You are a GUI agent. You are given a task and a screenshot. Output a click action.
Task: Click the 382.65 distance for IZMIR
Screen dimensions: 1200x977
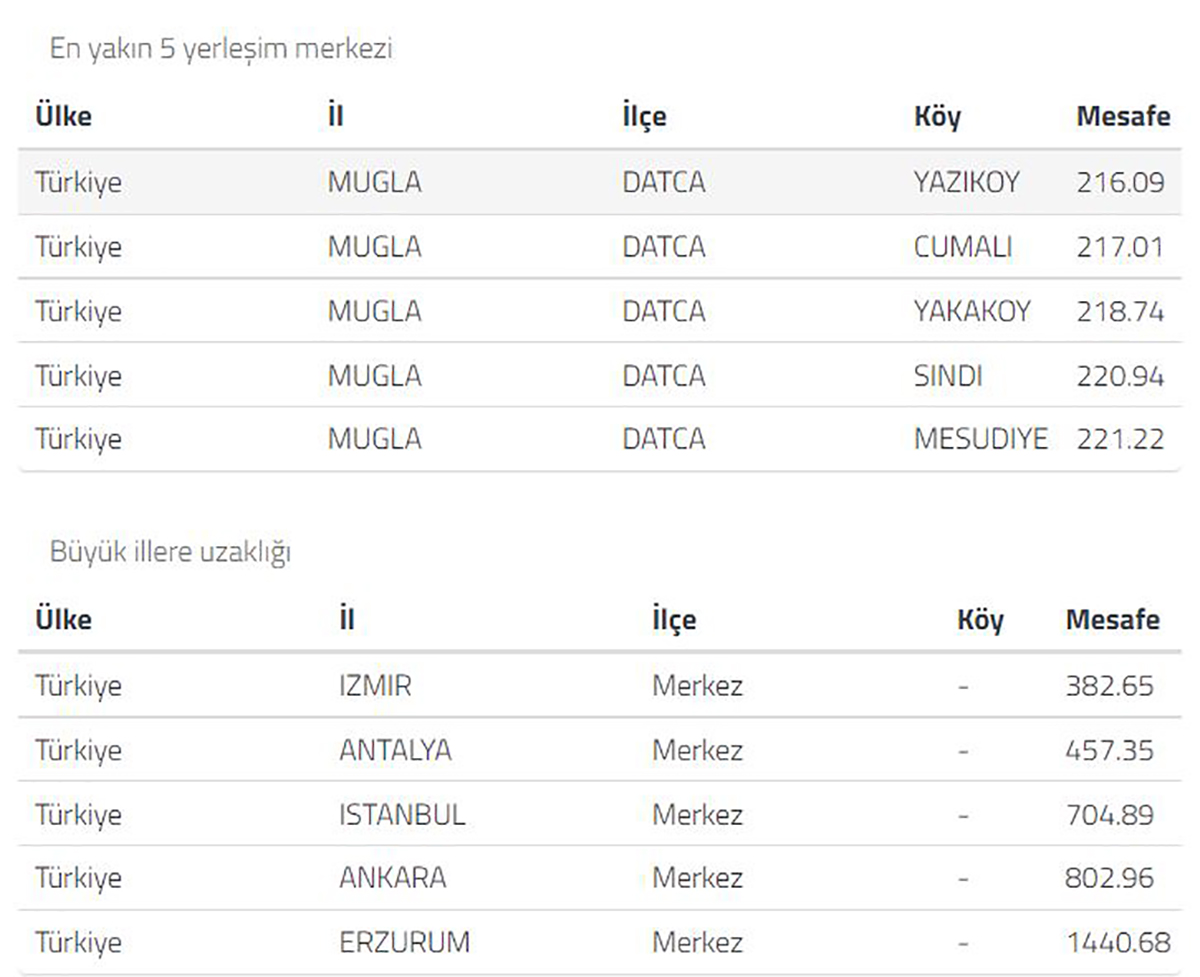coord(1109,686)
